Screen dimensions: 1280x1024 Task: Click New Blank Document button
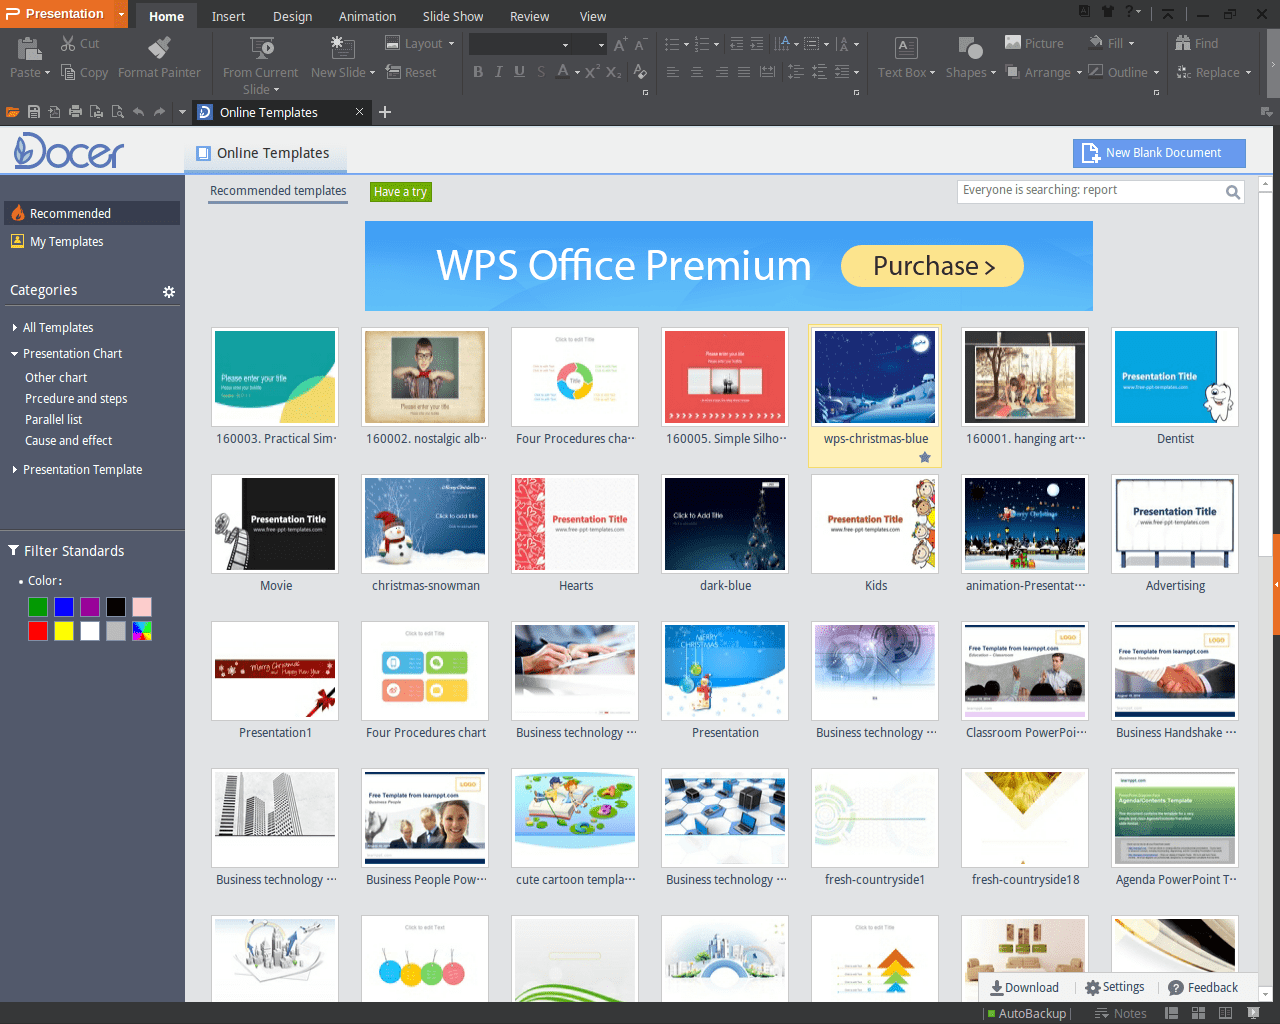click(x=1159, y=153)
